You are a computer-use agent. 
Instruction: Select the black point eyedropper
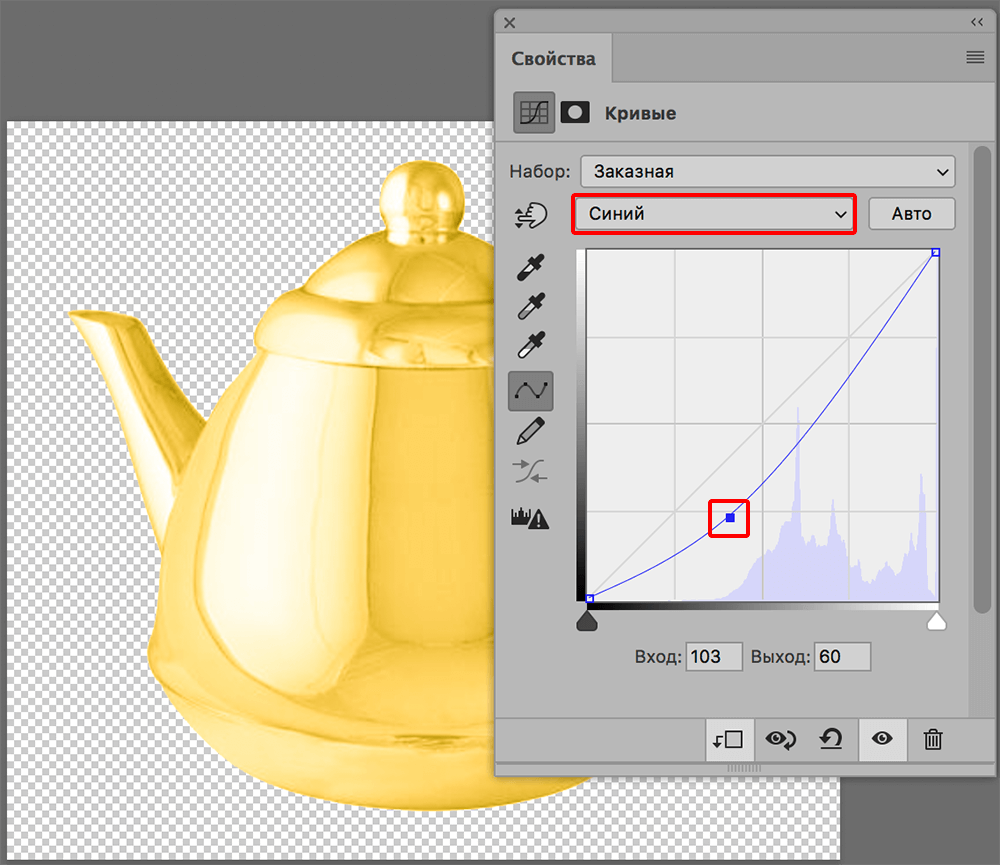[530, 268]
